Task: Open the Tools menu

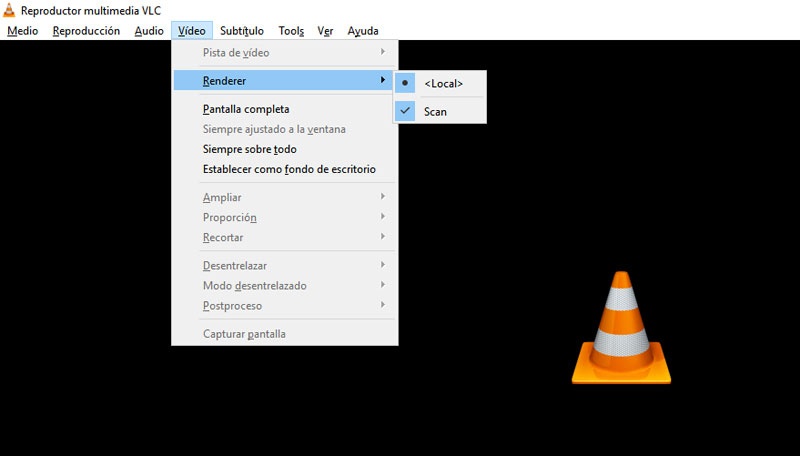Action: tap(291, 31)
